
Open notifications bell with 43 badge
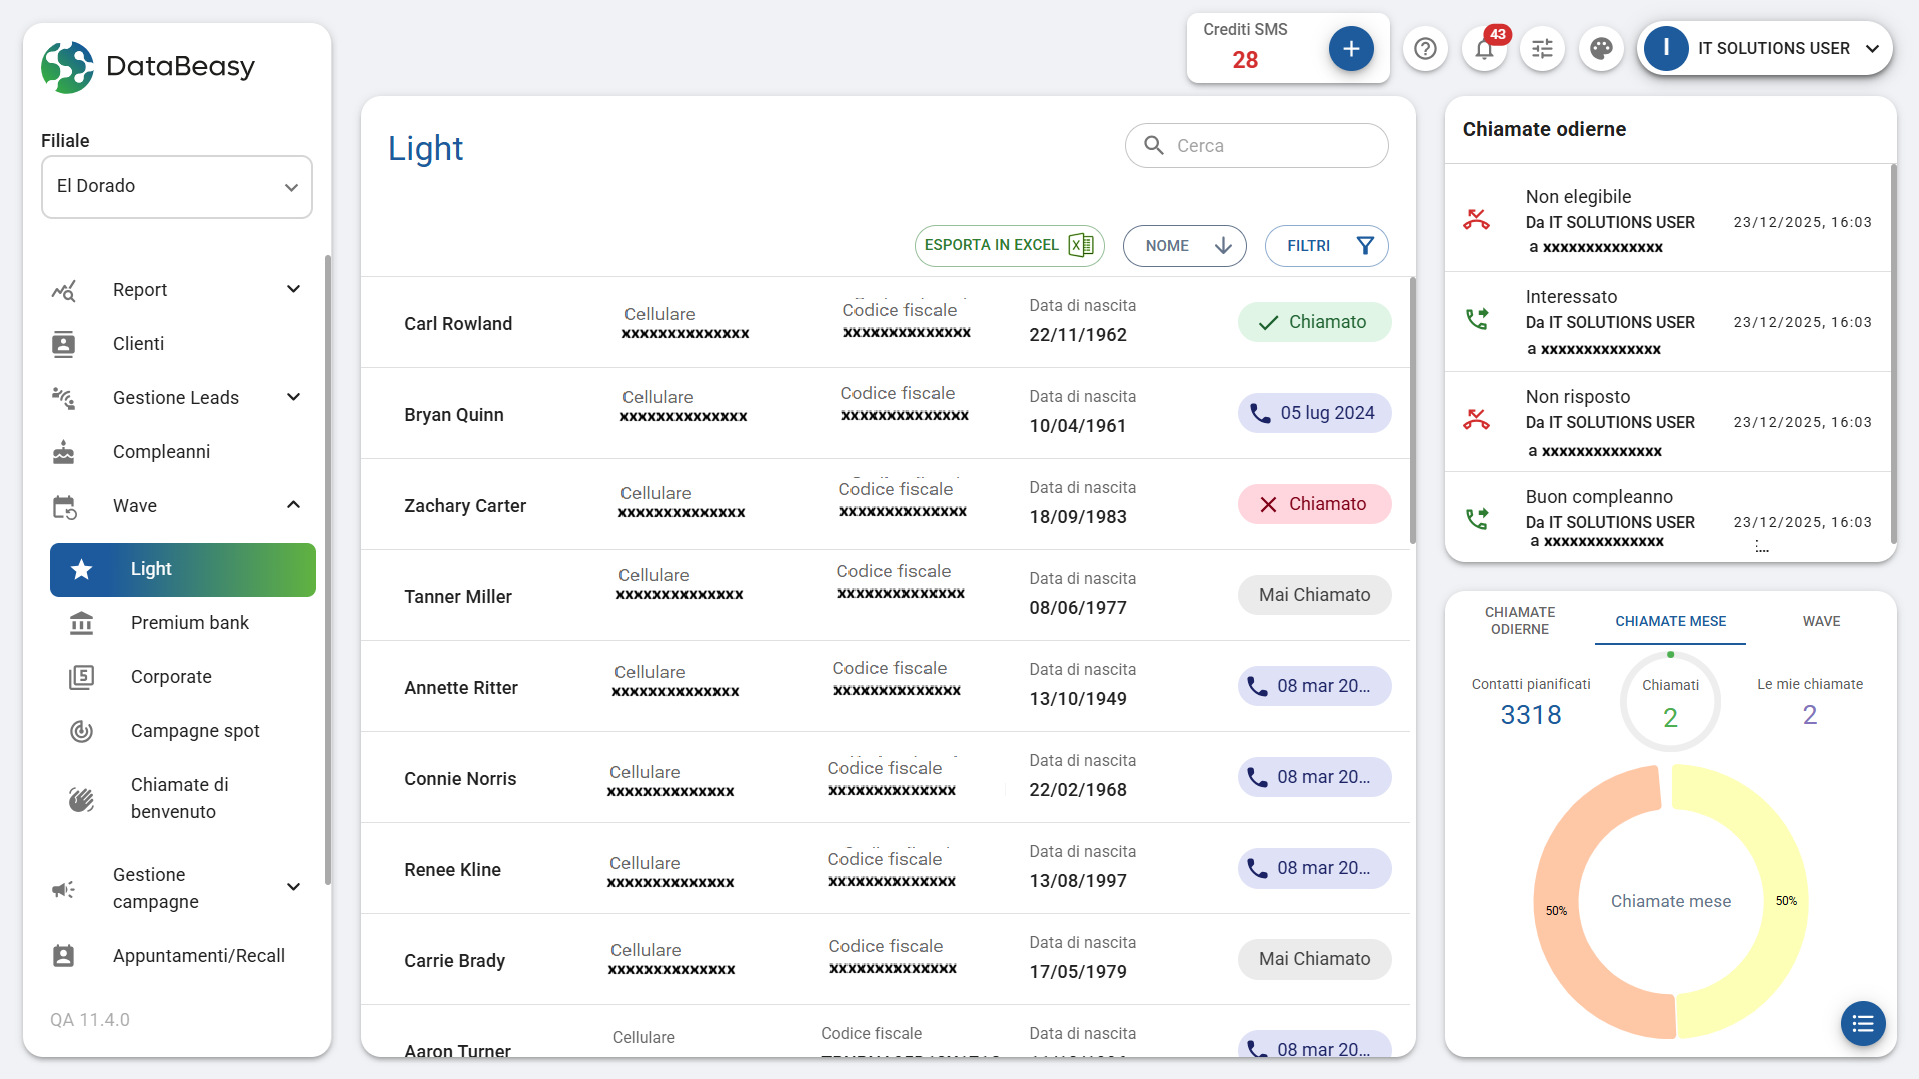[x=1484, y=48]
